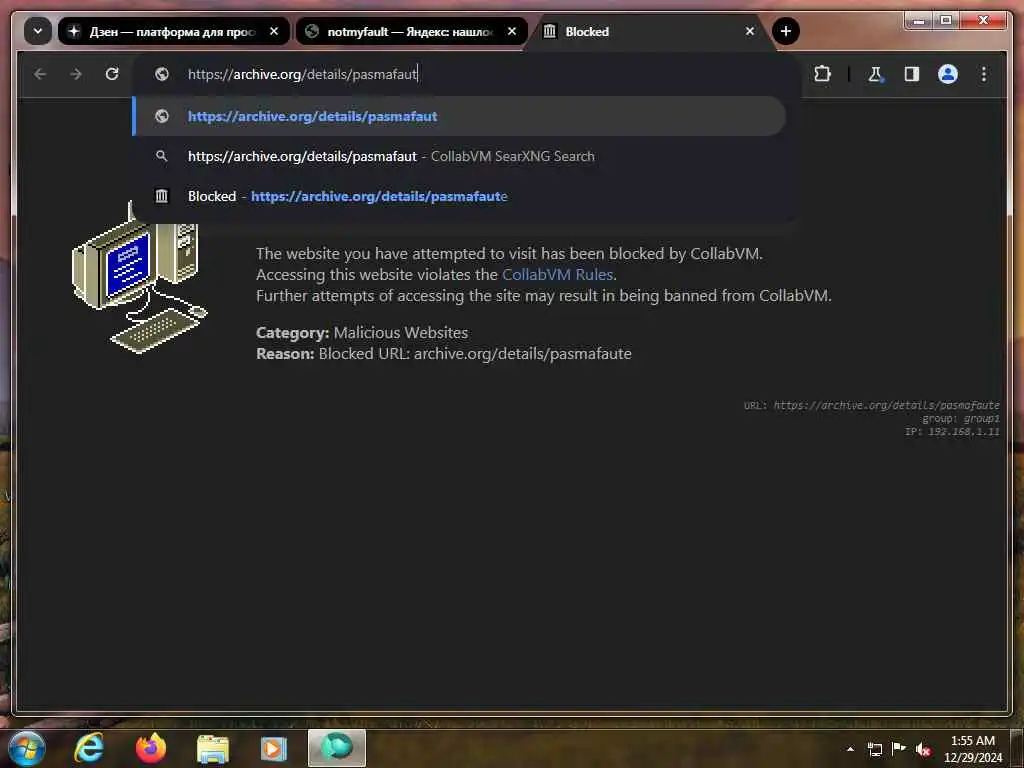Open Windows Media Player on taskbar
This screenshot has height=768, width=1024.
pyautogui.click(x=274, y=749)
